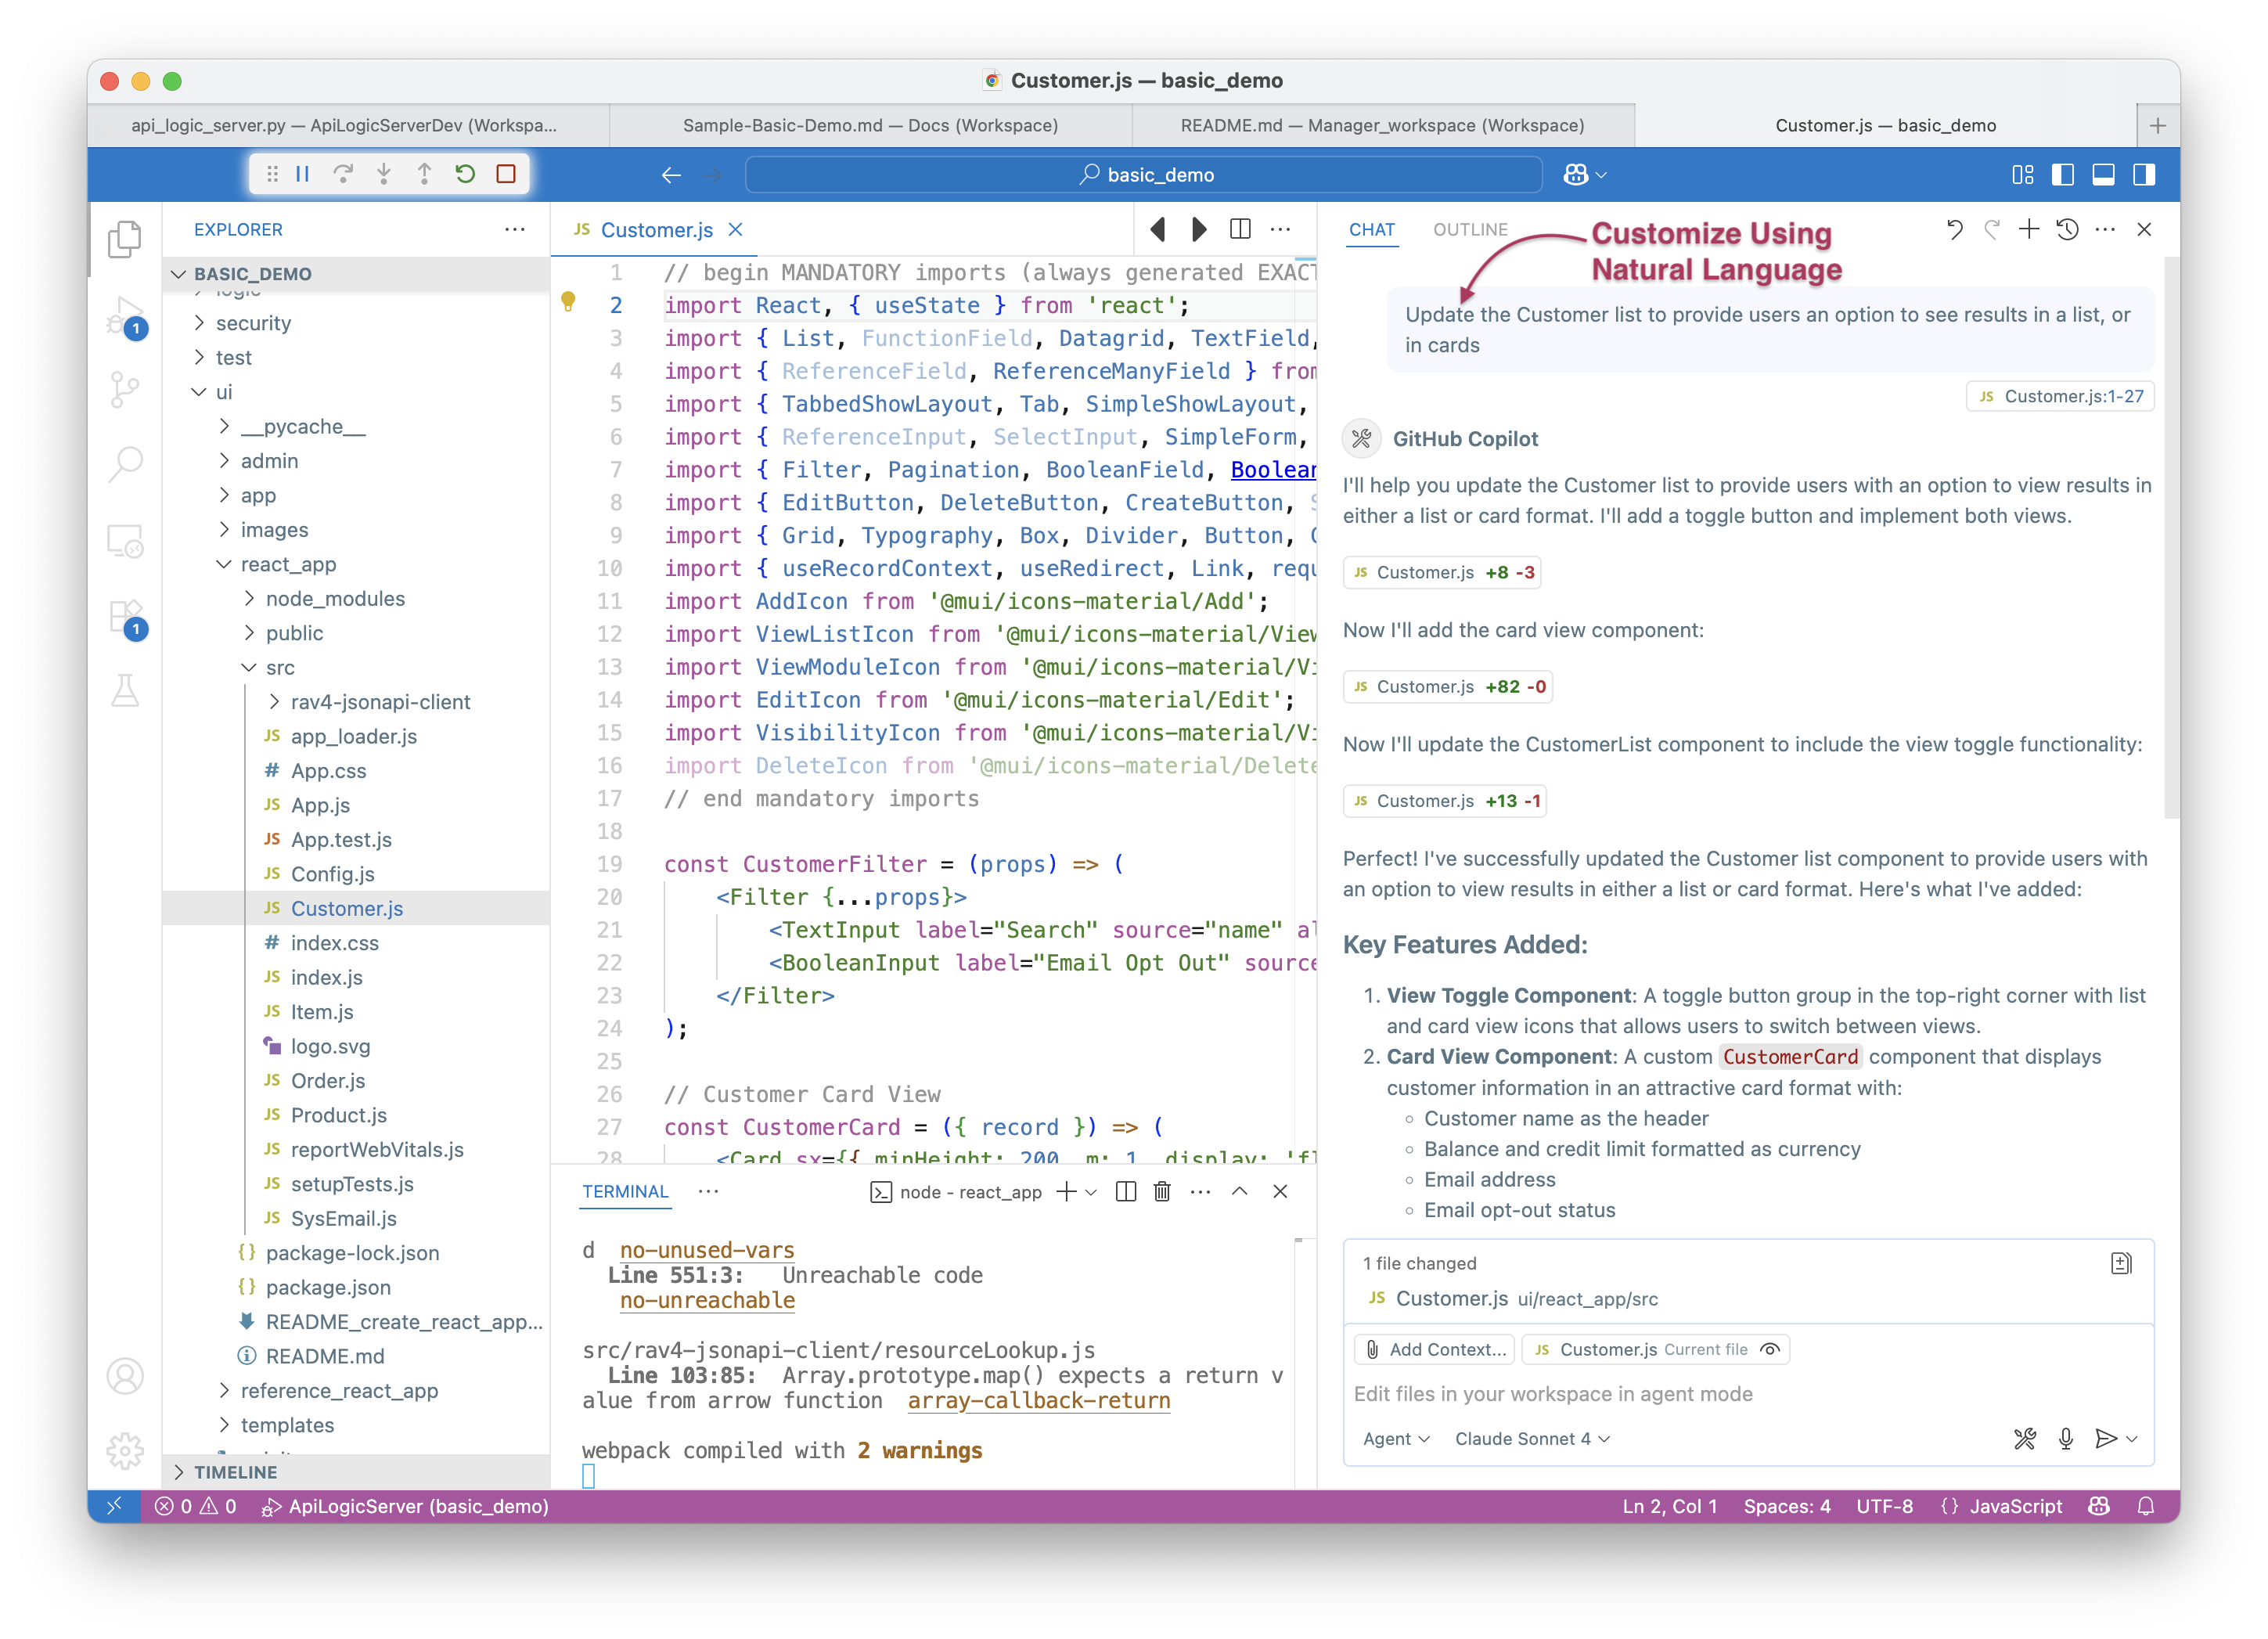Open the Claude Sonnet 4 model picker

pos(1532,1438)
